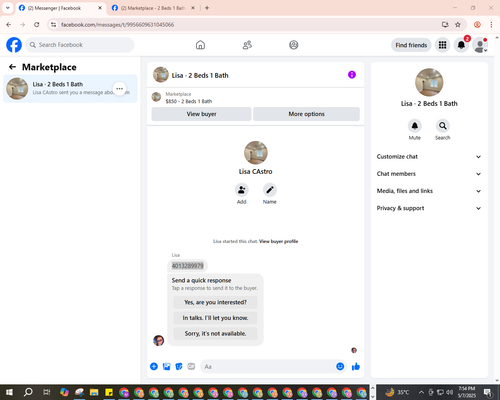The height and width of the screenshot is (400, 500).
Task: Open the account profile menu
Action: tap(480, 45)
